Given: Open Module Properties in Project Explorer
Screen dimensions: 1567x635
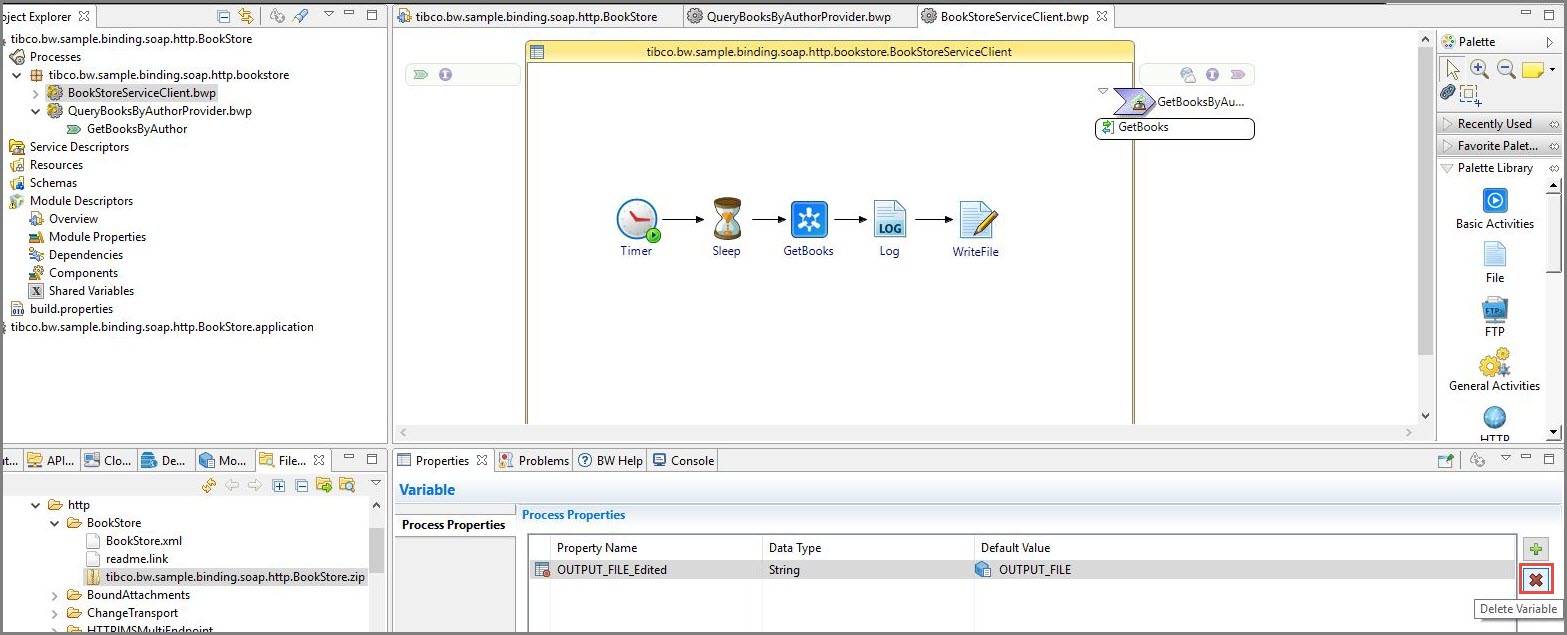Looking at the screenshot, I should (97, 237).
